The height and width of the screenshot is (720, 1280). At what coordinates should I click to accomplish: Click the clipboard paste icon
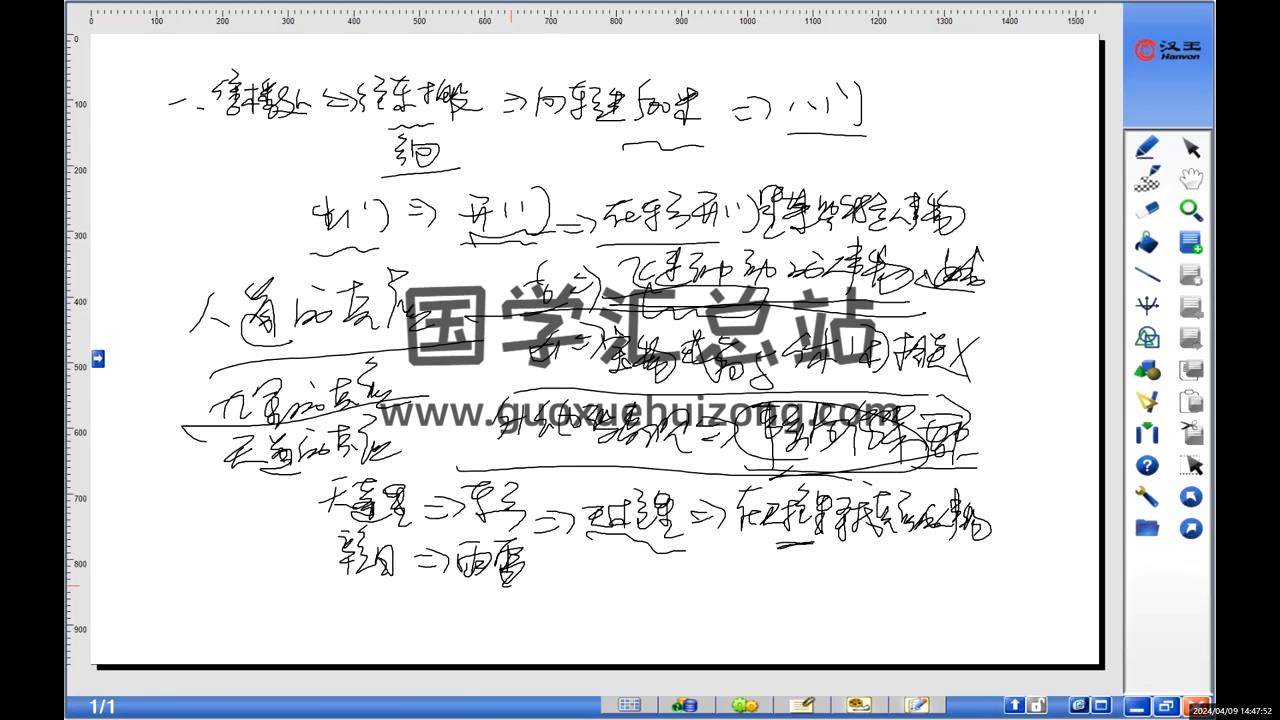(1191, 402)
